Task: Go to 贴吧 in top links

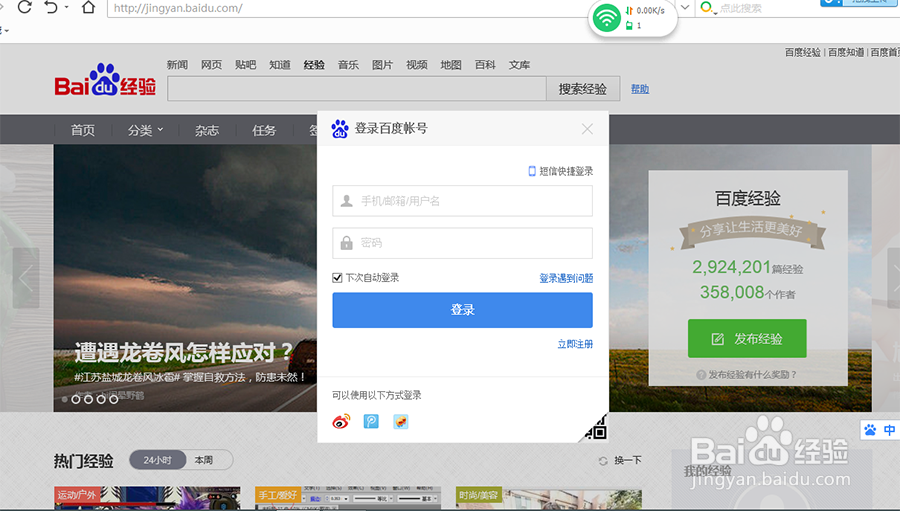Action: pos(246,65)
